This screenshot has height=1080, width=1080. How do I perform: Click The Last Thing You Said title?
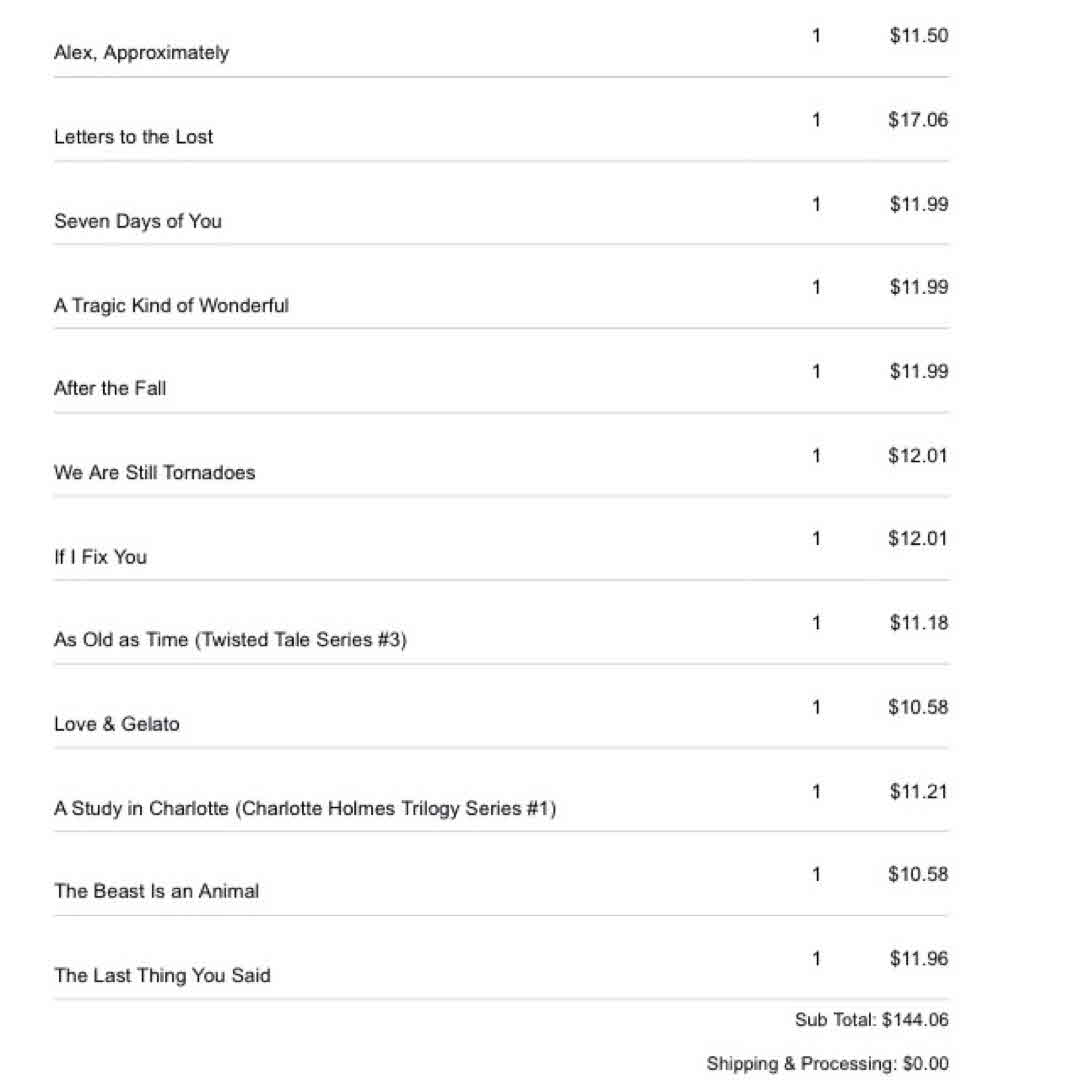click(x=162, y=975)
